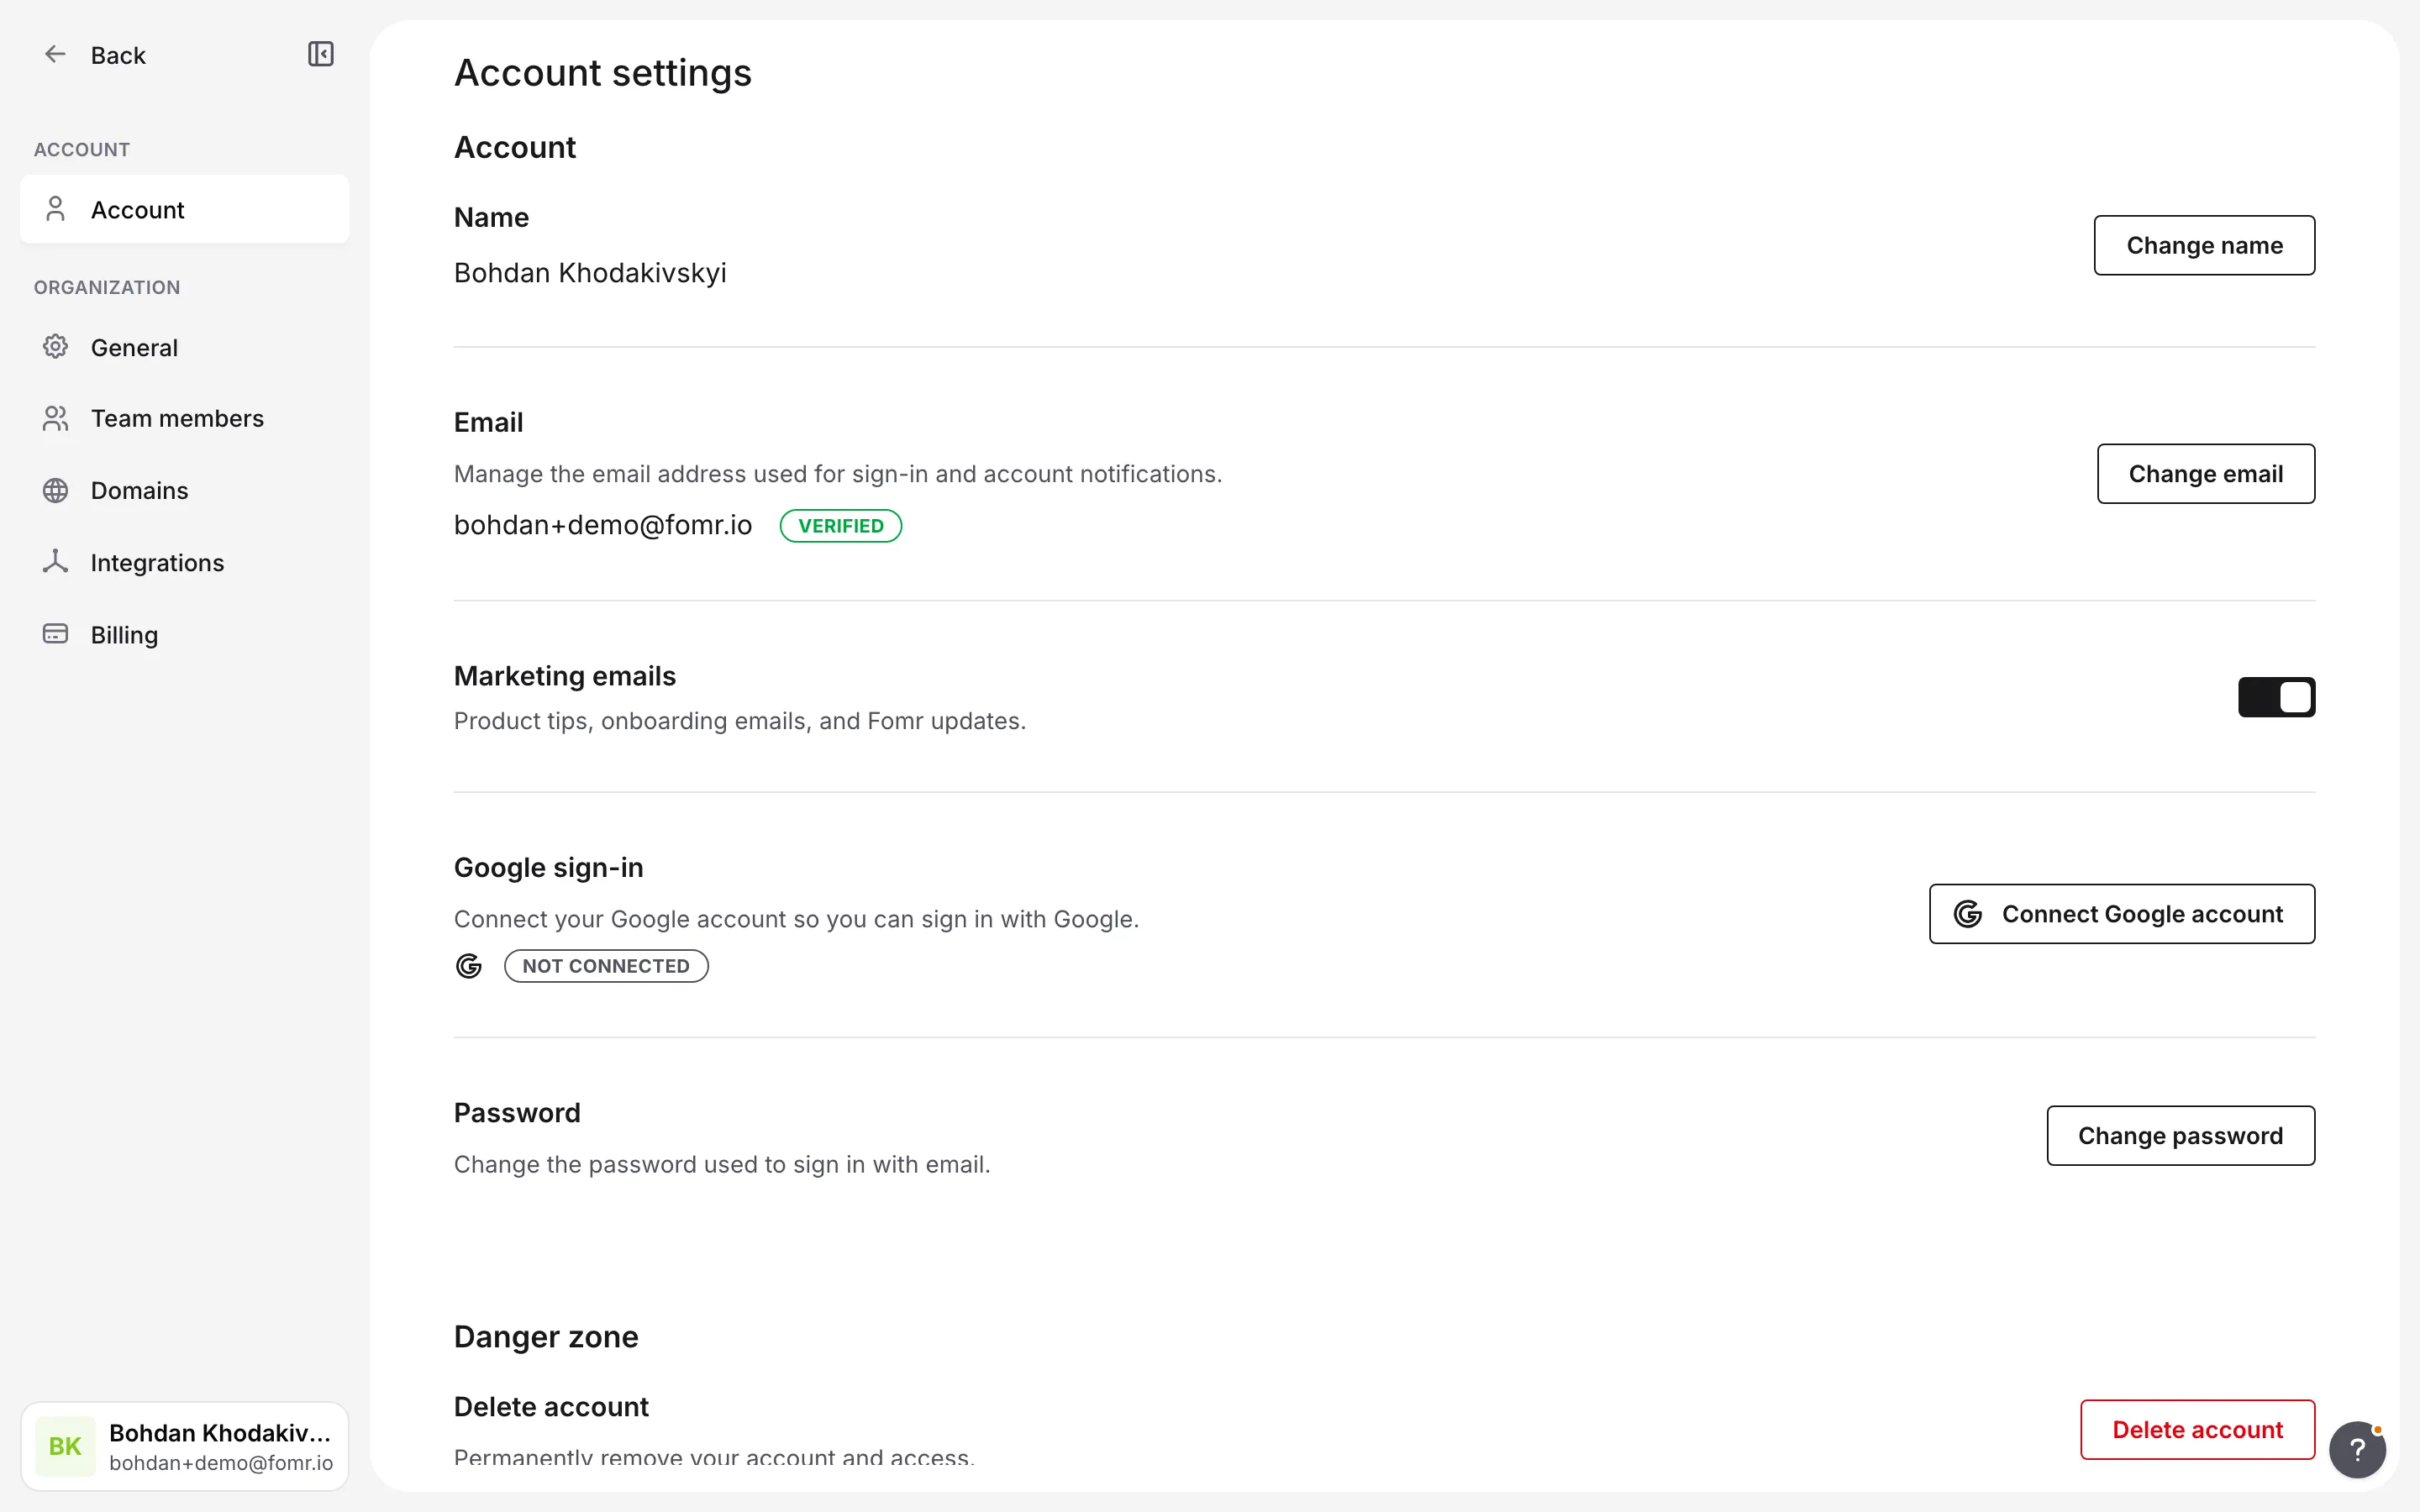
Task: Disable the Marketing emails toggle
Action: coord(2276,697)
